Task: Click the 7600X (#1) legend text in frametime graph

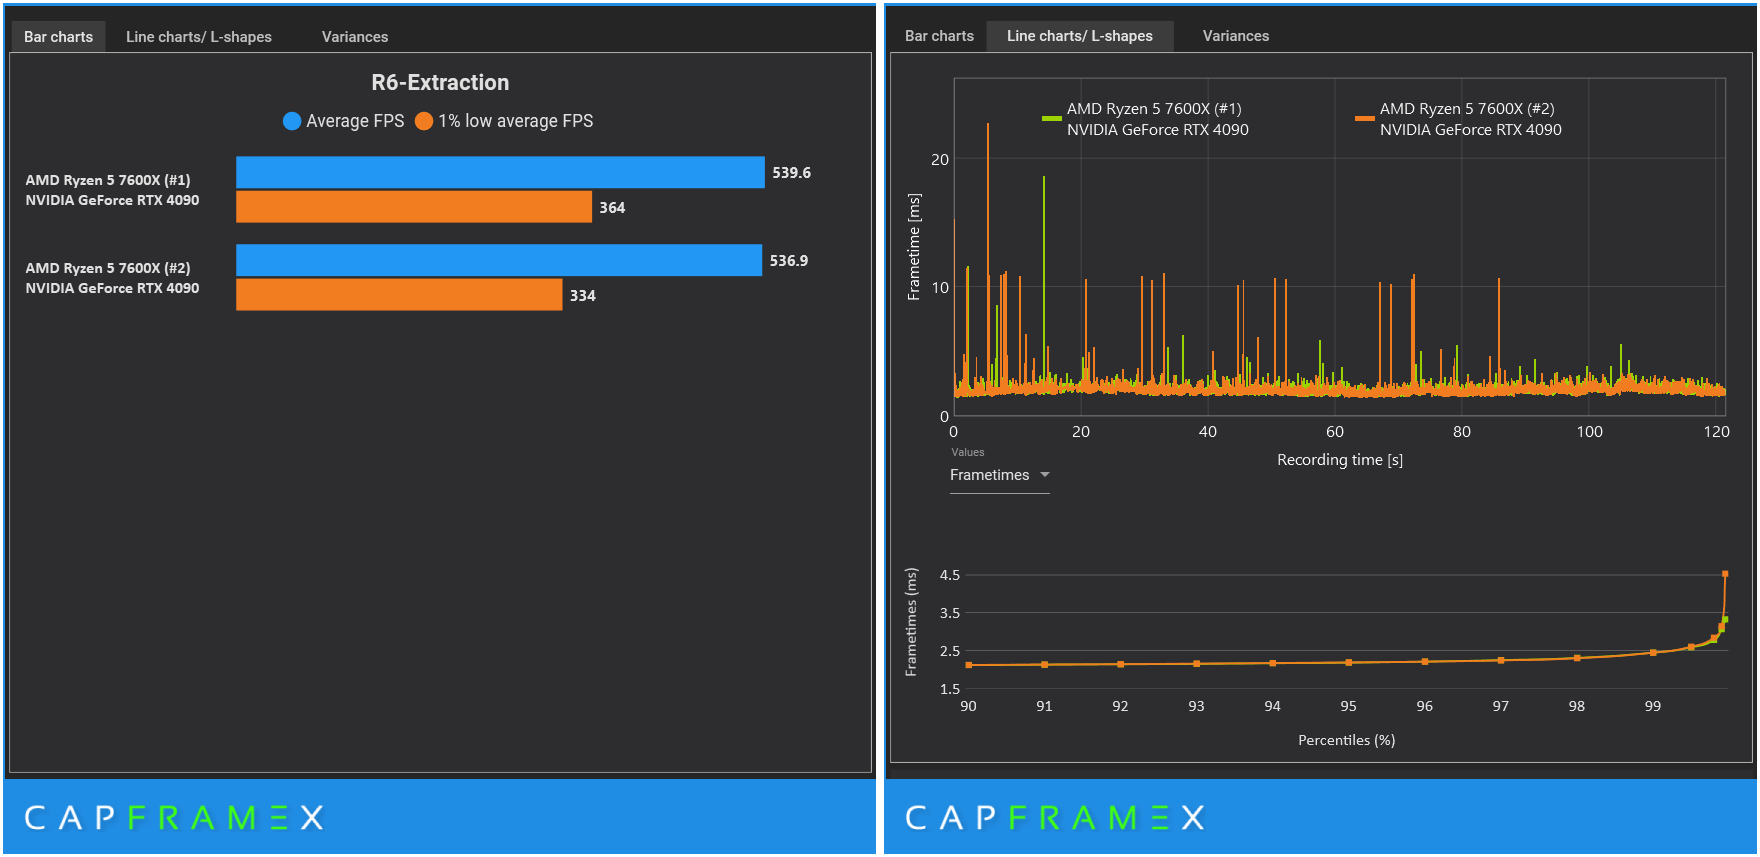Action: (x=1158, y=119)
